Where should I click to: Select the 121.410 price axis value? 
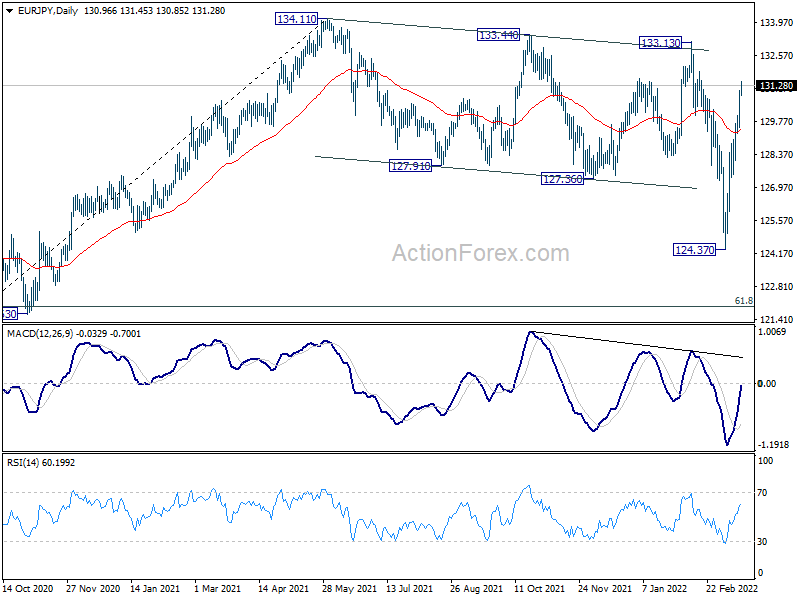pyautogui.click(x=777, y=320)
